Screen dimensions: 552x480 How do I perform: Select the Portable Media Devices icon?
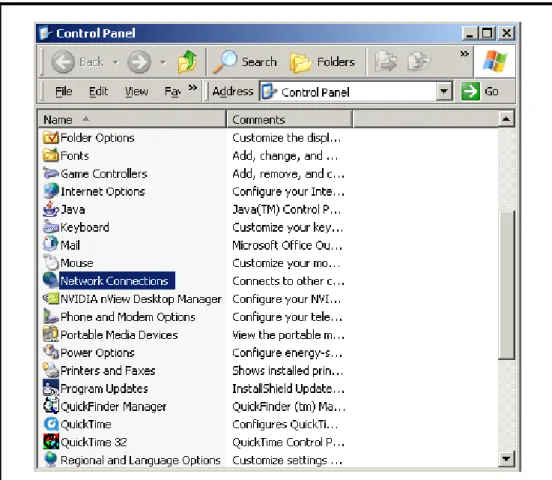click(51, 335)
